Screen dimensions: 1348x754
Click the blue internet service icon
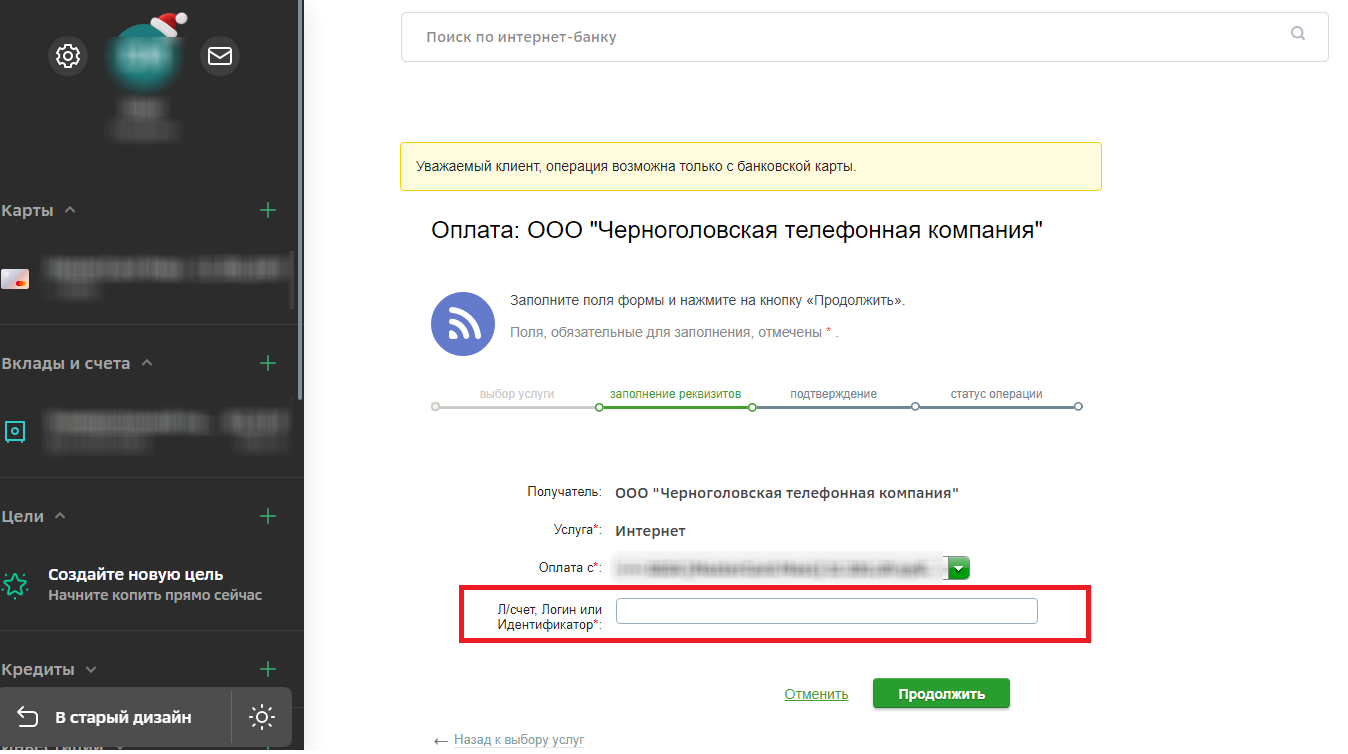pyautogui.click(x=463, y=324)
